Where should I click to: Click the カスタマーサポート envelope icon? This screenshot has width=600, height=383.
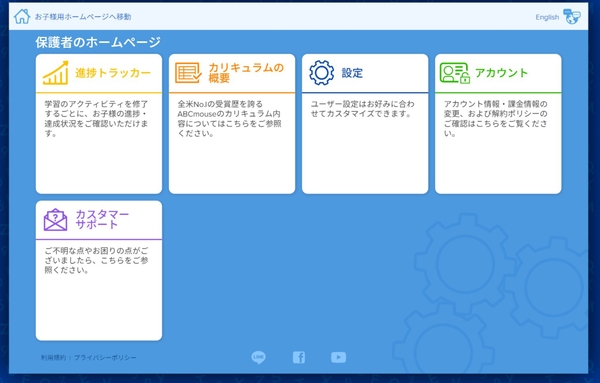[55, 220]
